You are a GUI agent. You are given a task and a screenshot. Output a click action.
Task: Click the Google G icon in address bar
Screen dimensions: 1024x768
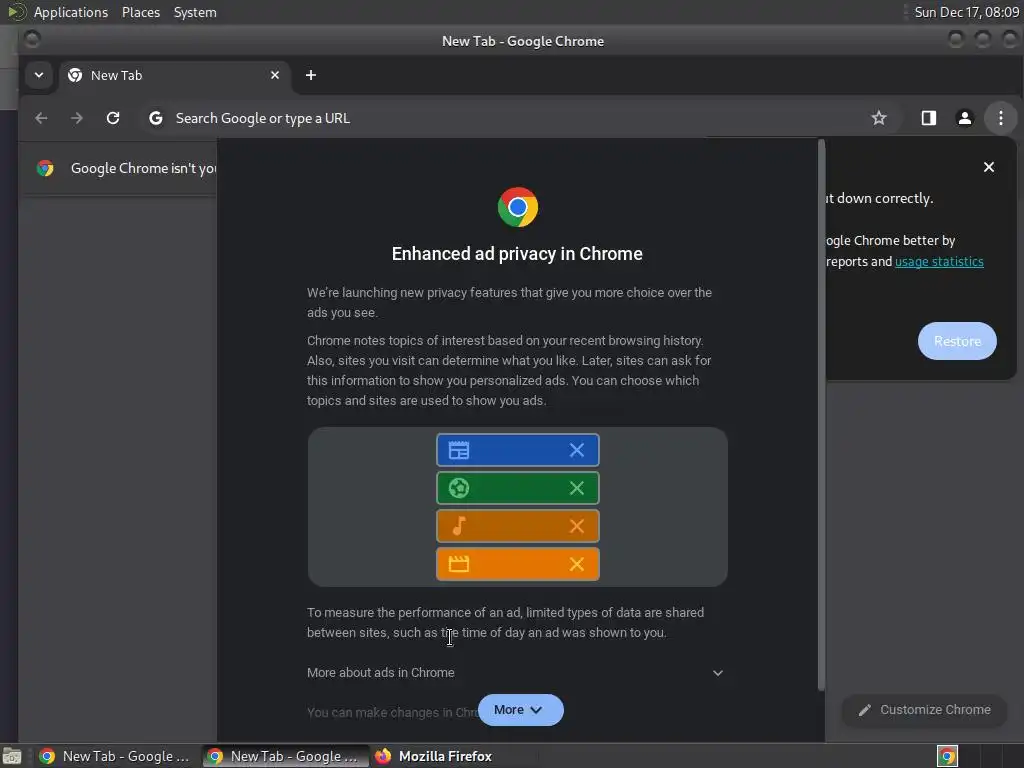pos(155,118)
